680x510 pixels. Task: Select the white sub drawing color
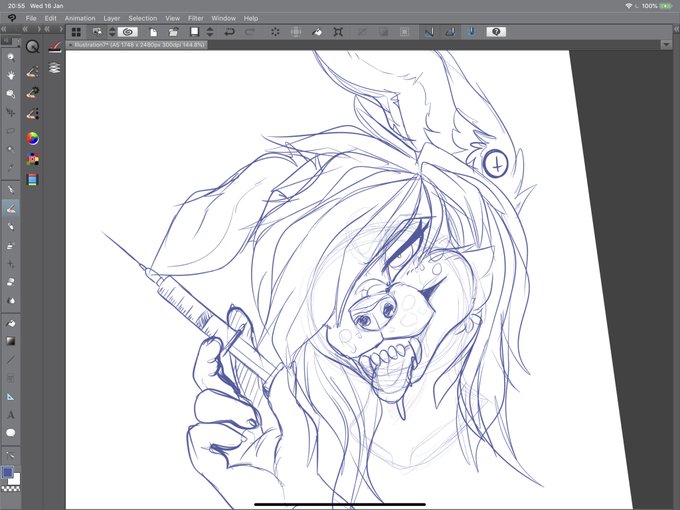[x=15, y=479]
